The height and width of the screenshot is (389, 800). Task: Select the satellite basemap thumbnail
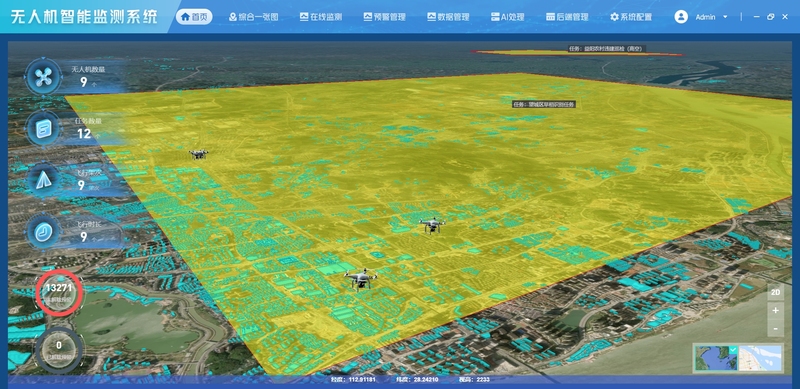coord(716,358)
